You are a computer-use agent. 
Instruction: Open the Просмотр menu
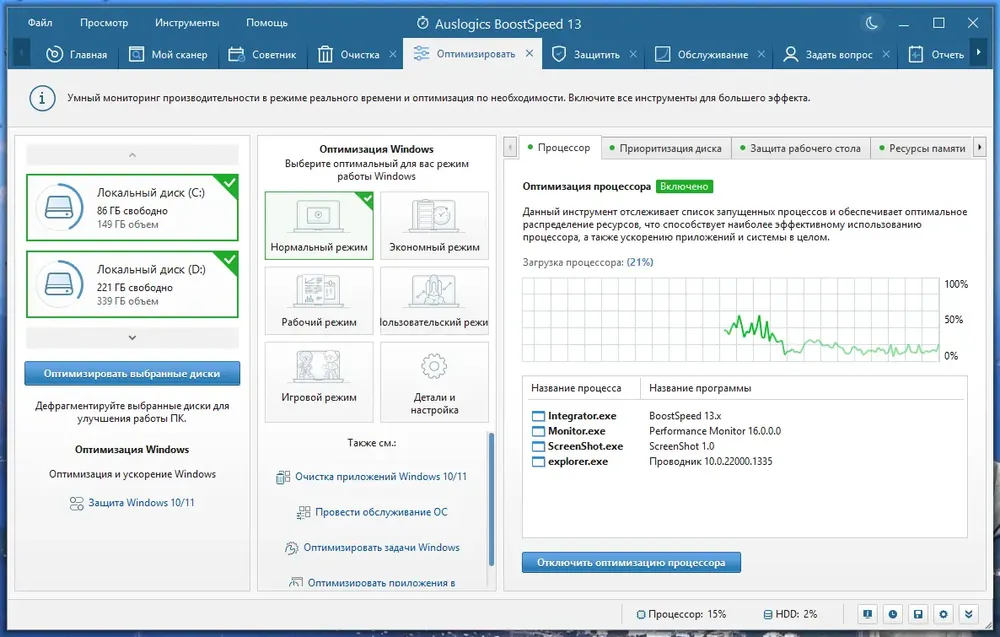coord(103,22)
